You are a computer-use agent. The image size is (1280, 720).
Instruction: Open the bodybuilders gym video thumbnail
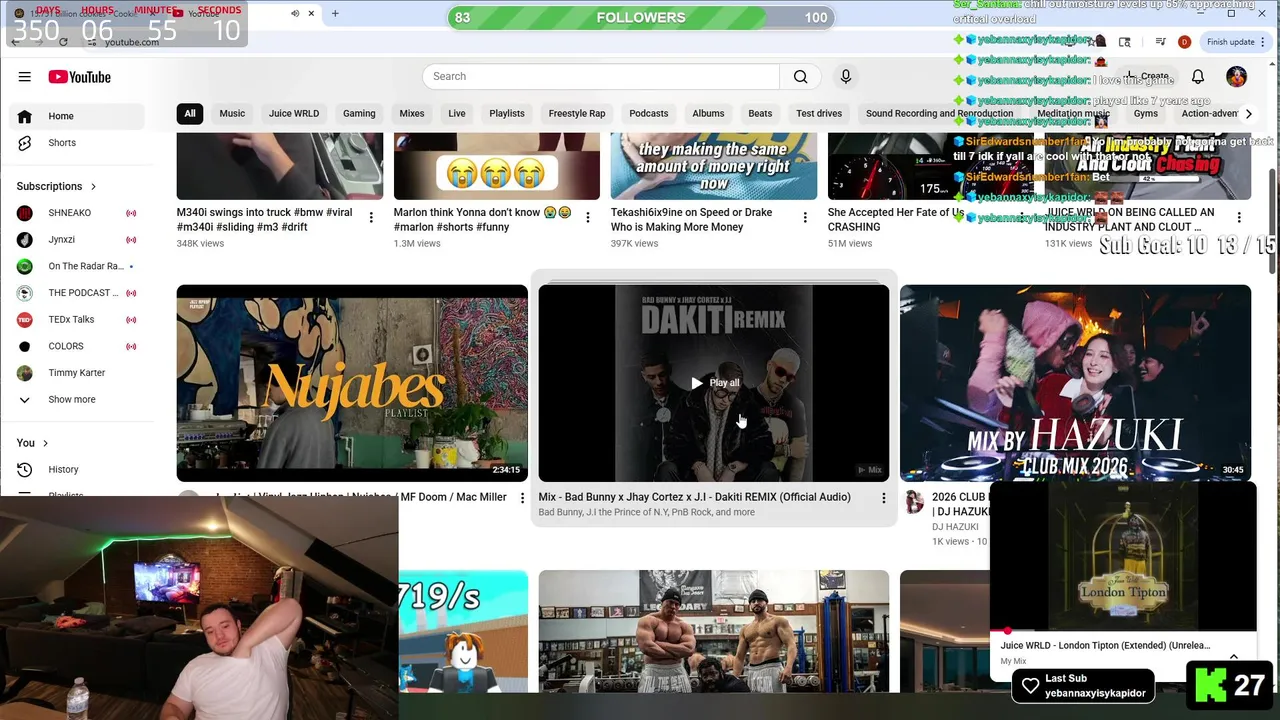coord(714,630)
